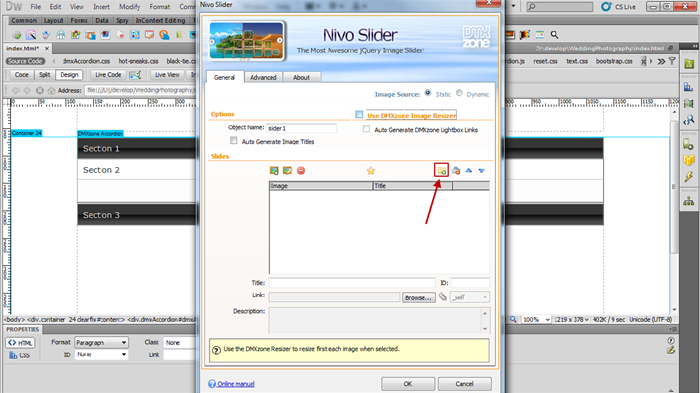
Task: Toggle Auto Generate Image Titles checkbox
Action: coord(233,141)
